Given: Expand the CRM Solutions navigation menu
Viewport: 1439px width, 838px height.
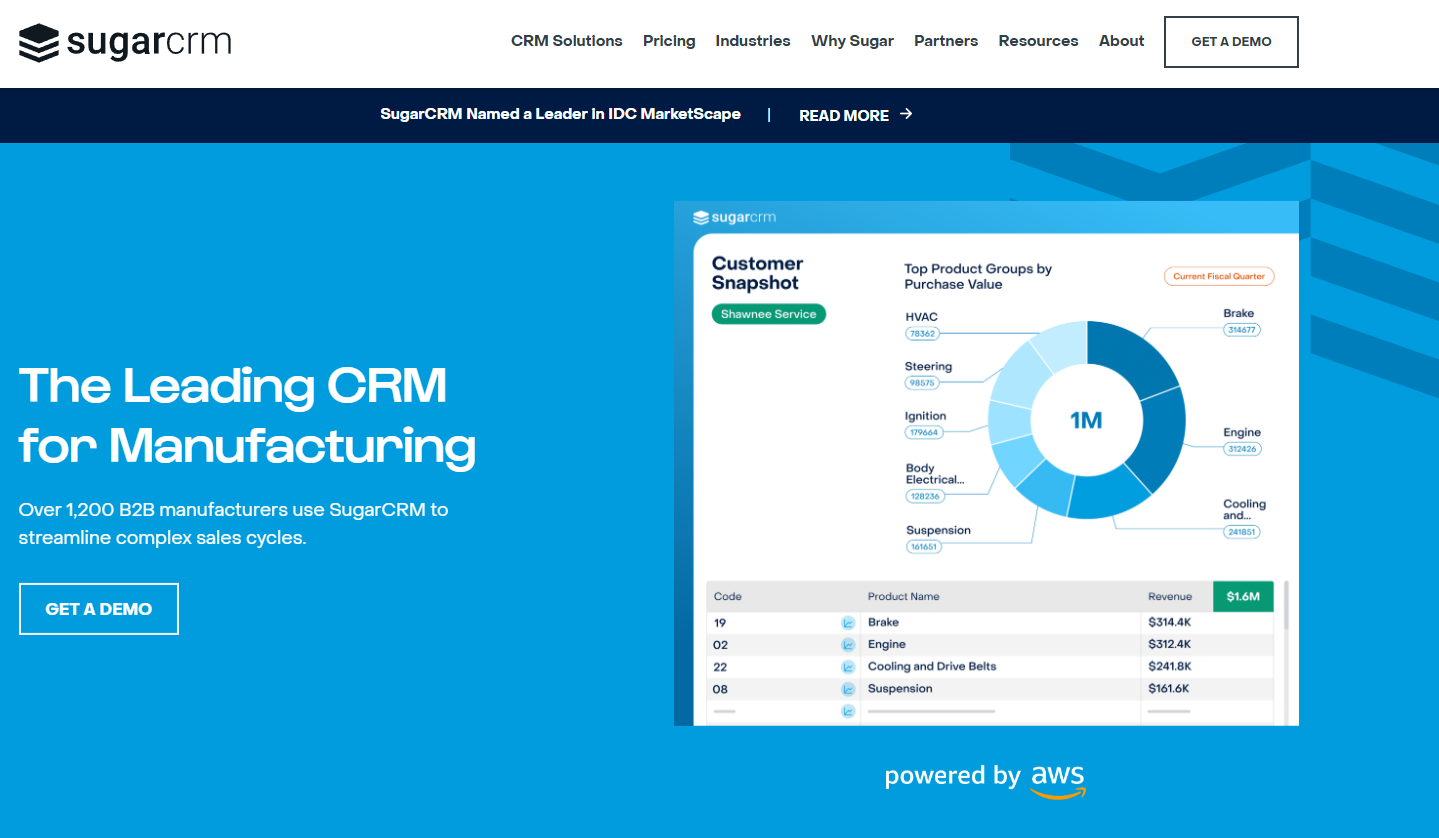Looking at the screenshot, I should [x=566, y=41].
